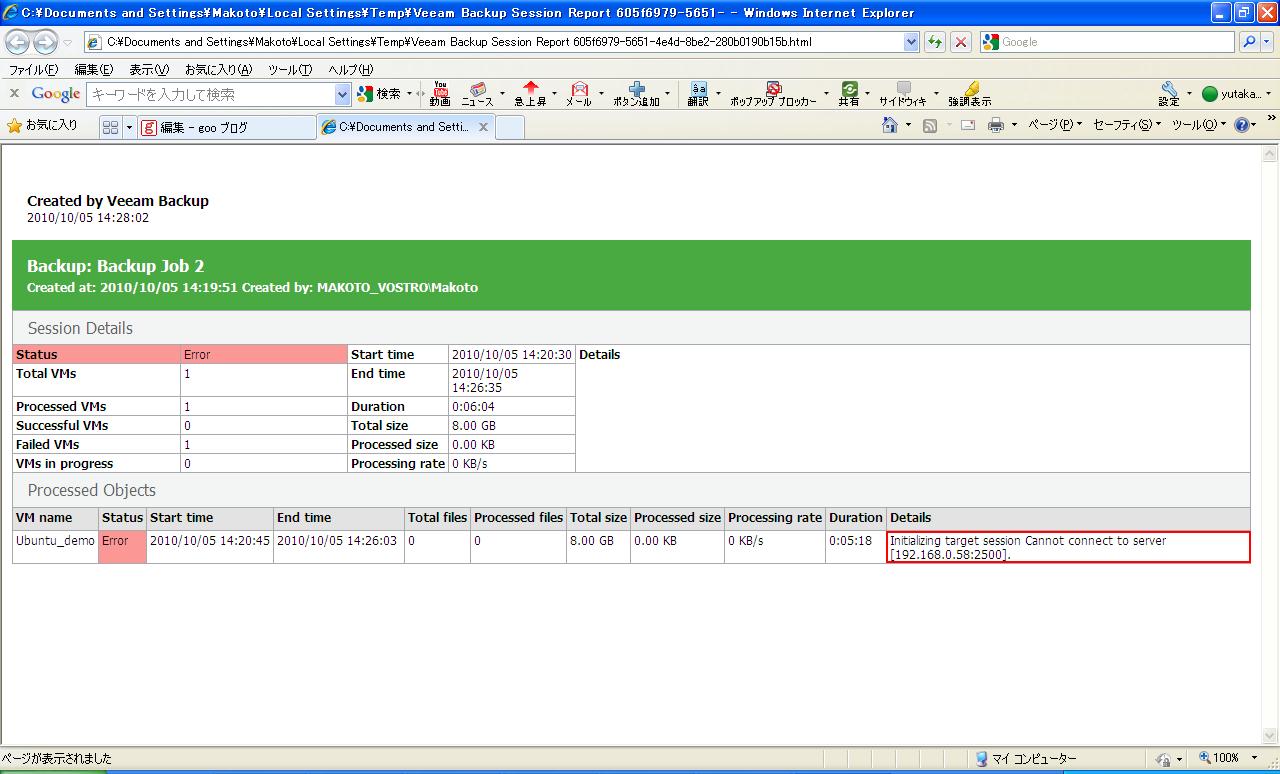Image resolution: width=1280 pixels, height=774 pixels.
Task: Click the refresh button next to address bar
Action: point(935,42)
